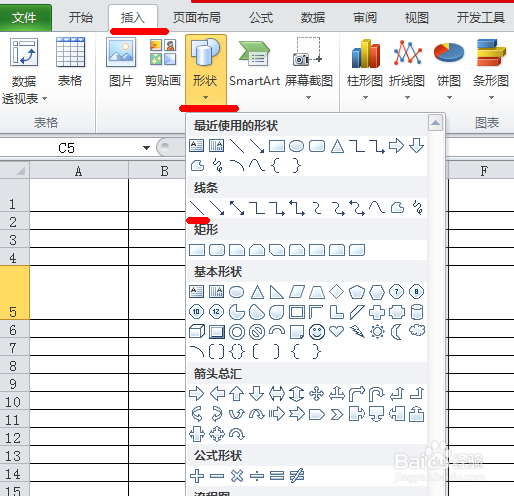514x496 pixels.
Task: Select the plain rectangle under 矩形
Action: 197,250
